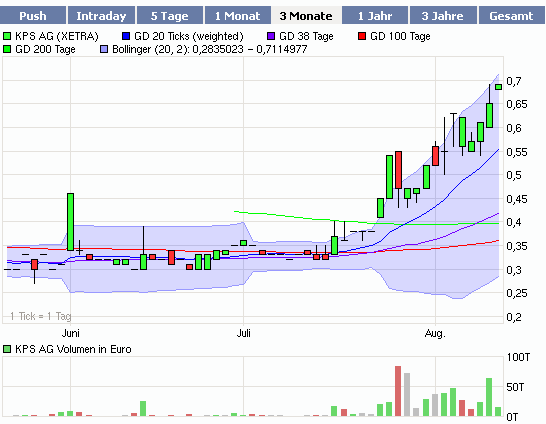Switch to the 3 Jahre tab
546x424 pixels.
(443, 16)
